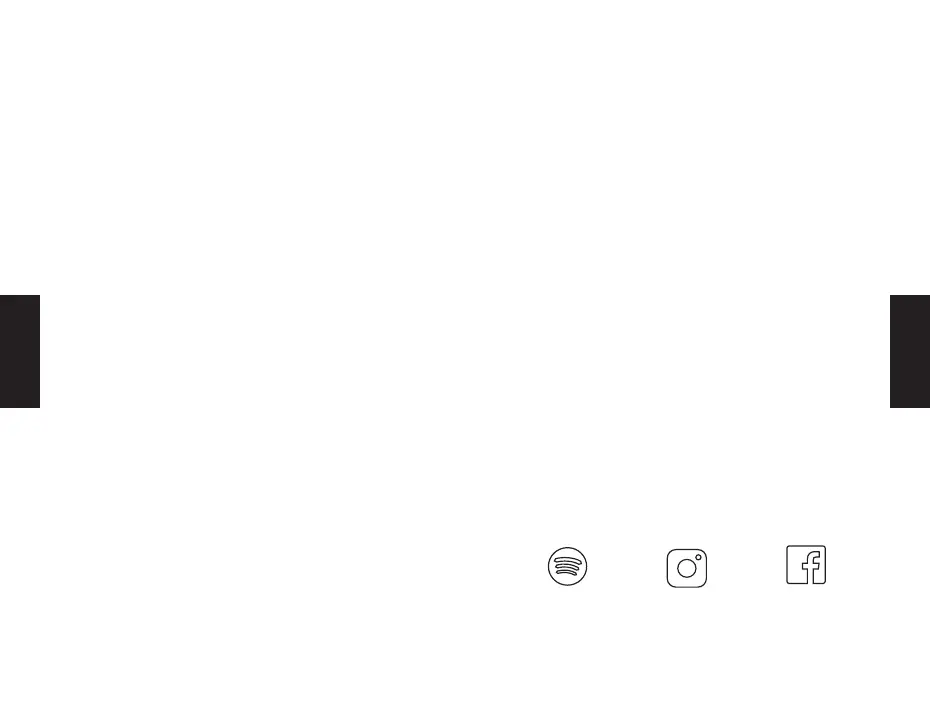
Task: Follow the Instagram social link
Action: point(687,567)
